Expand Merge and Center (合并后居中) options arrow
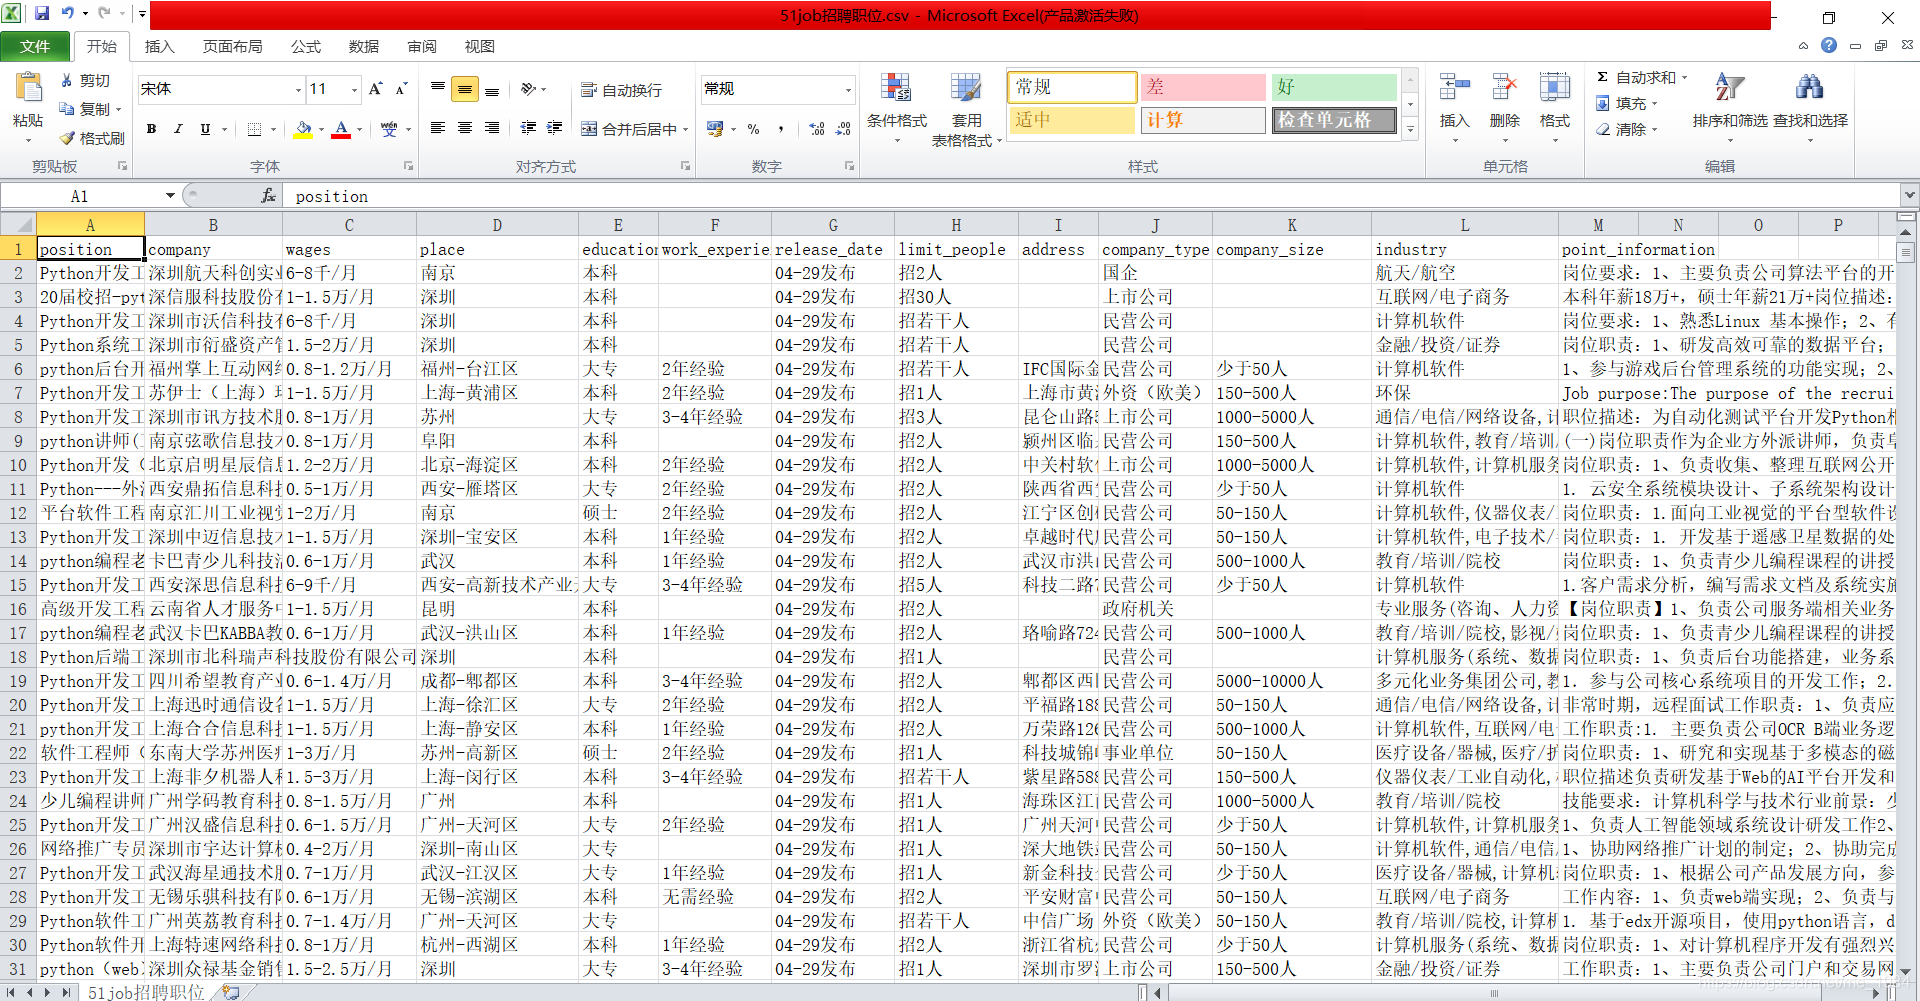This screenshot has width=1920, height=1001. click(686, 129)
